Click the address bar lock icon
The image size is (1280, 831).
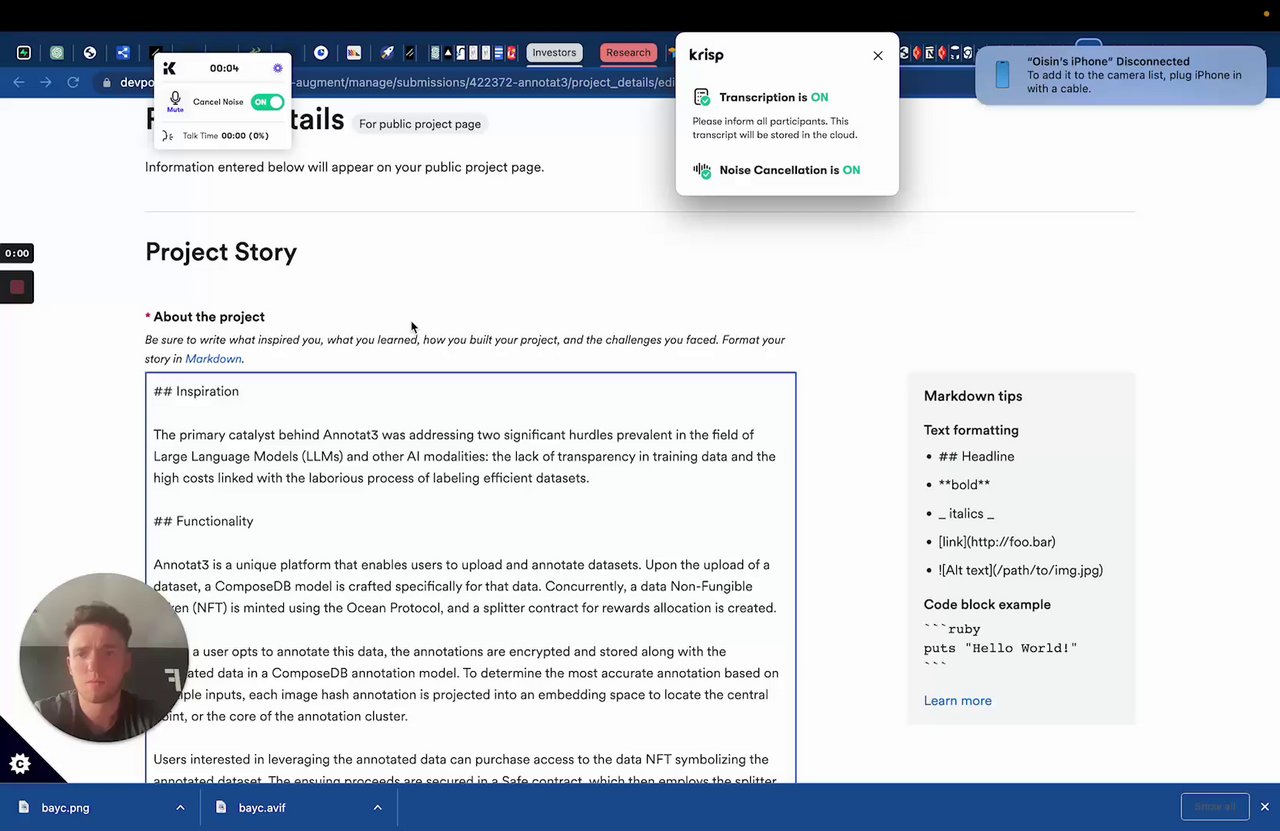[x=107, y=83]
